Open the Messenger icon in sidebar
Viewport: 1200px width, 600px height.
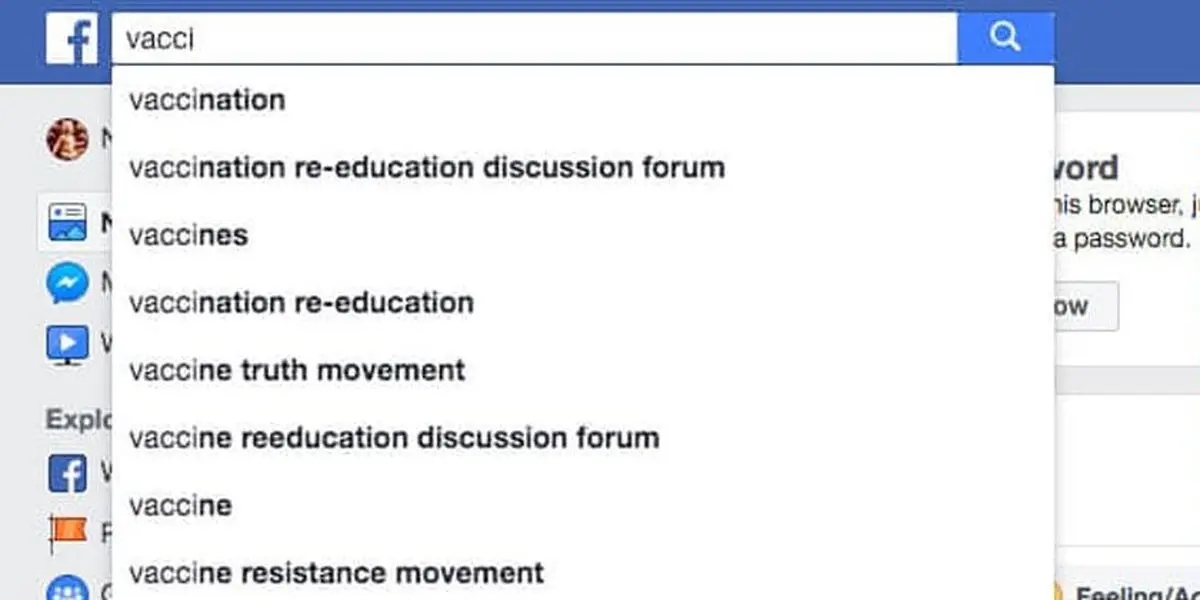pyautogui.click(x=68, y=284)
